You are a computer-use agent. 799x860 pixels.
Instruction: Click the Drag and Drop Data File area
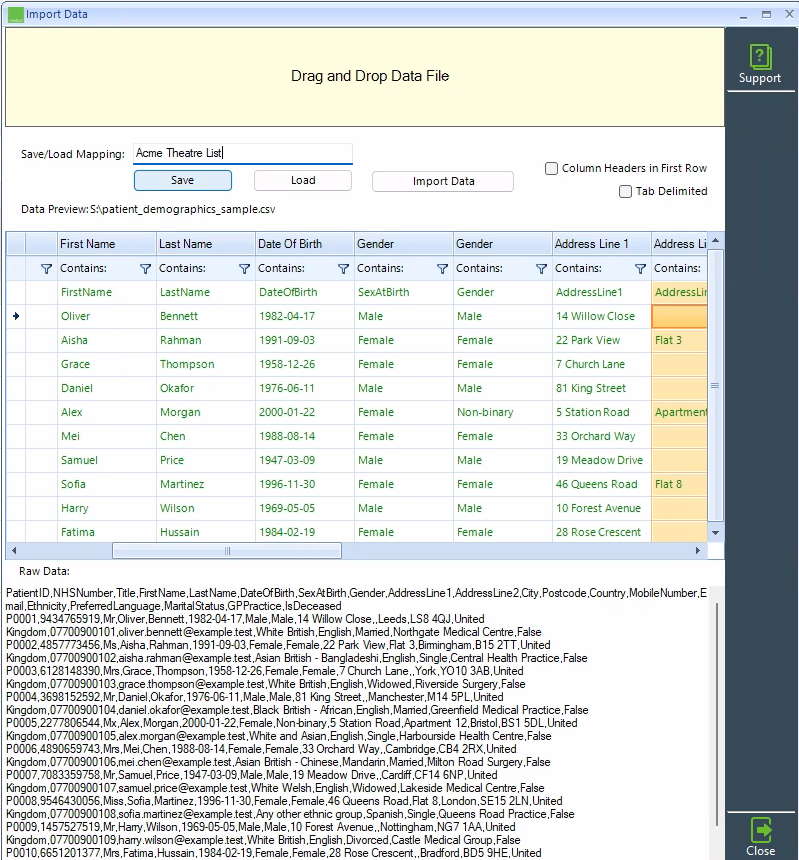click(365, 77)
